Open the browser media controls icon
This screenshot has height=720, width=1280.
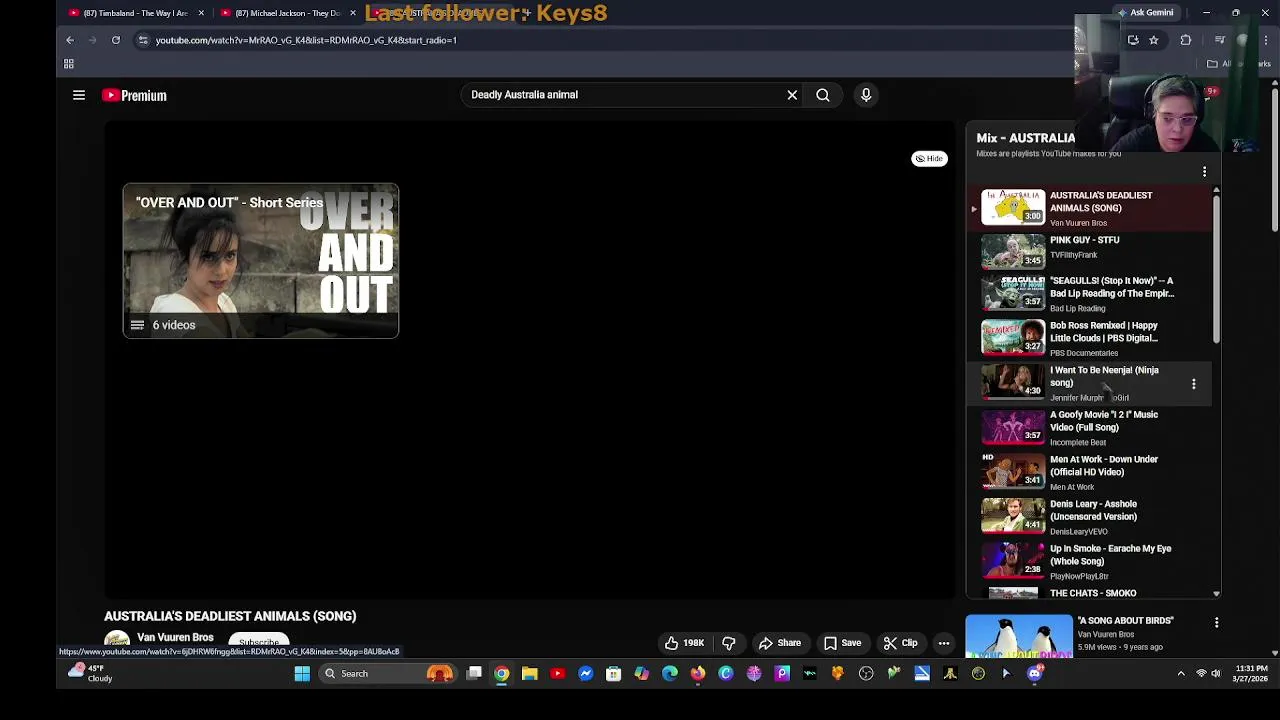[1219, 40]
